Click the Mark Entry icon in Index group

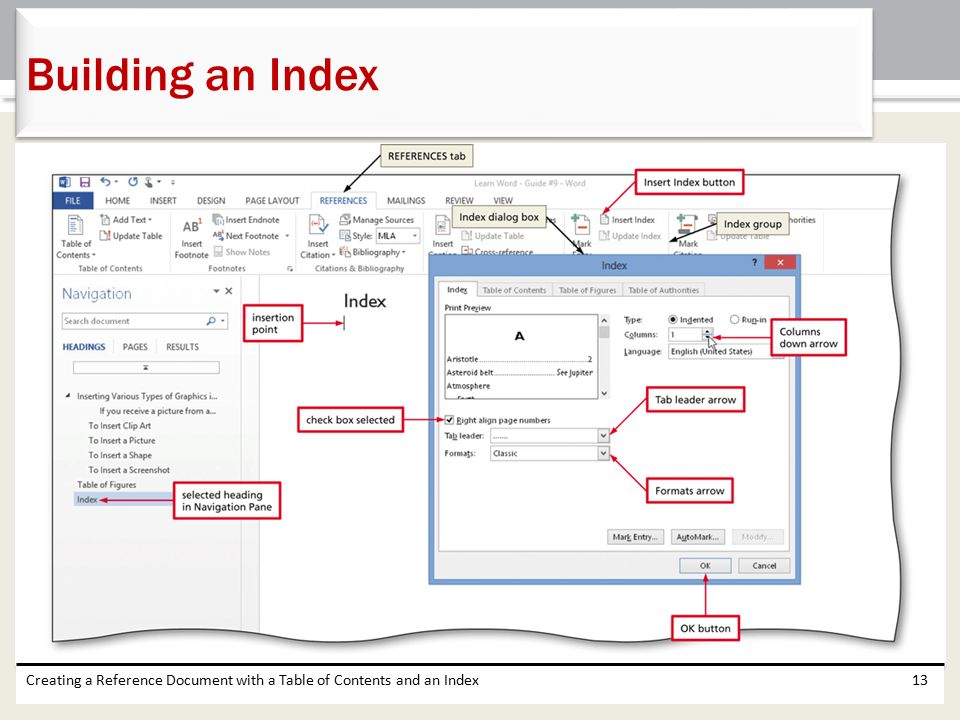pyautogui.click(x=580, y=225)
